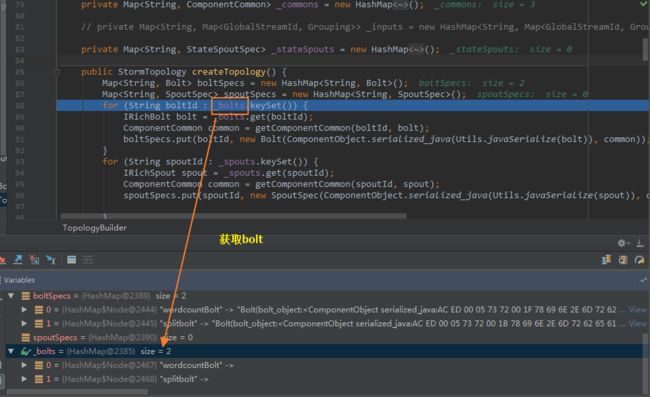Click the editor vertical scrollbar thumb
650x397 pixels.
646,50
